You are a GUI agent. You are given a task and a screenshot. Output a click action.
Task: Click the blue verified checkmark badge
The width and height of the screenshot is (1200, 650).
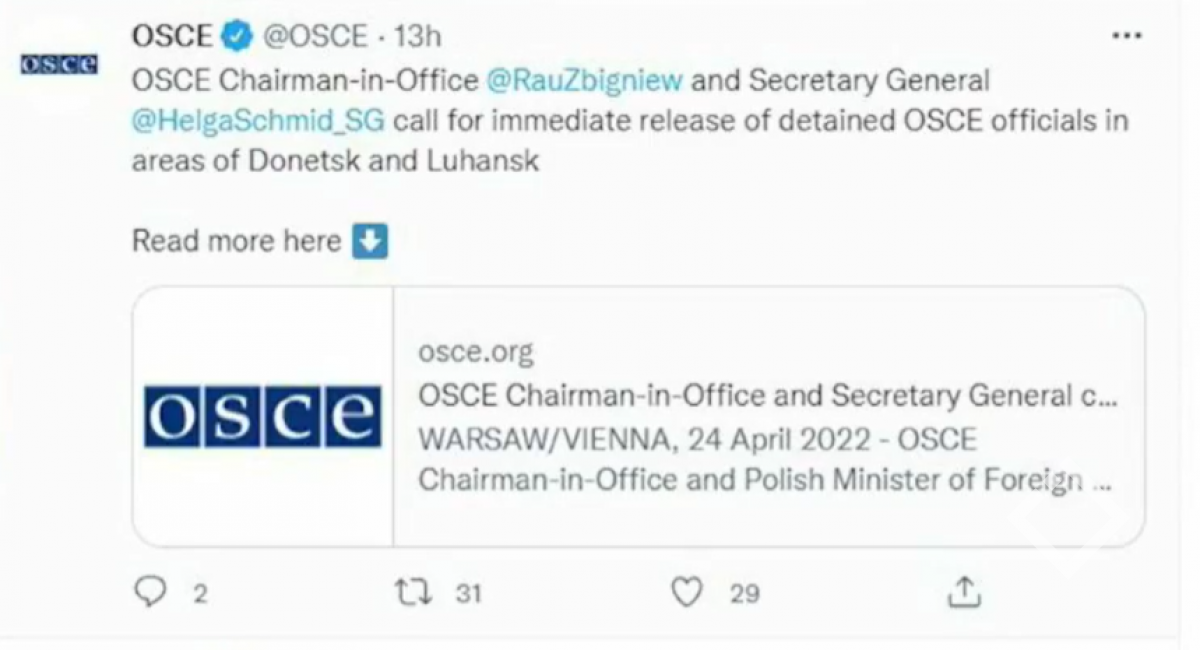[x=236, y=37]
